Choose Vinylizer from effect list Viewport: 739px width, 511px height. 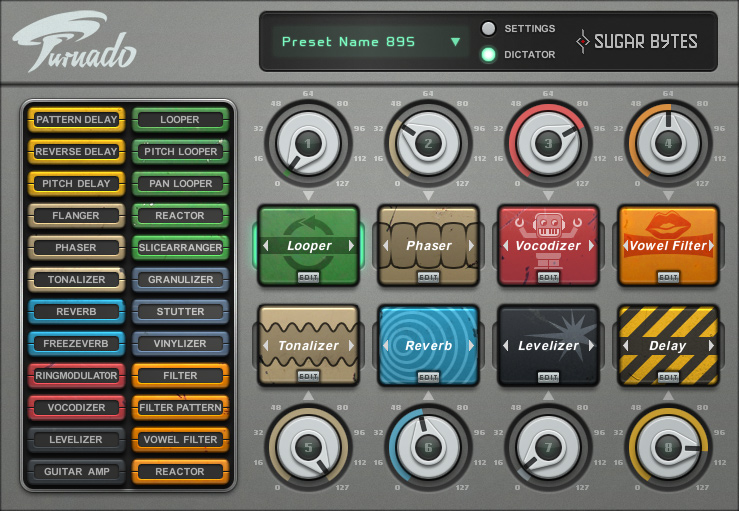pos(181,344)
